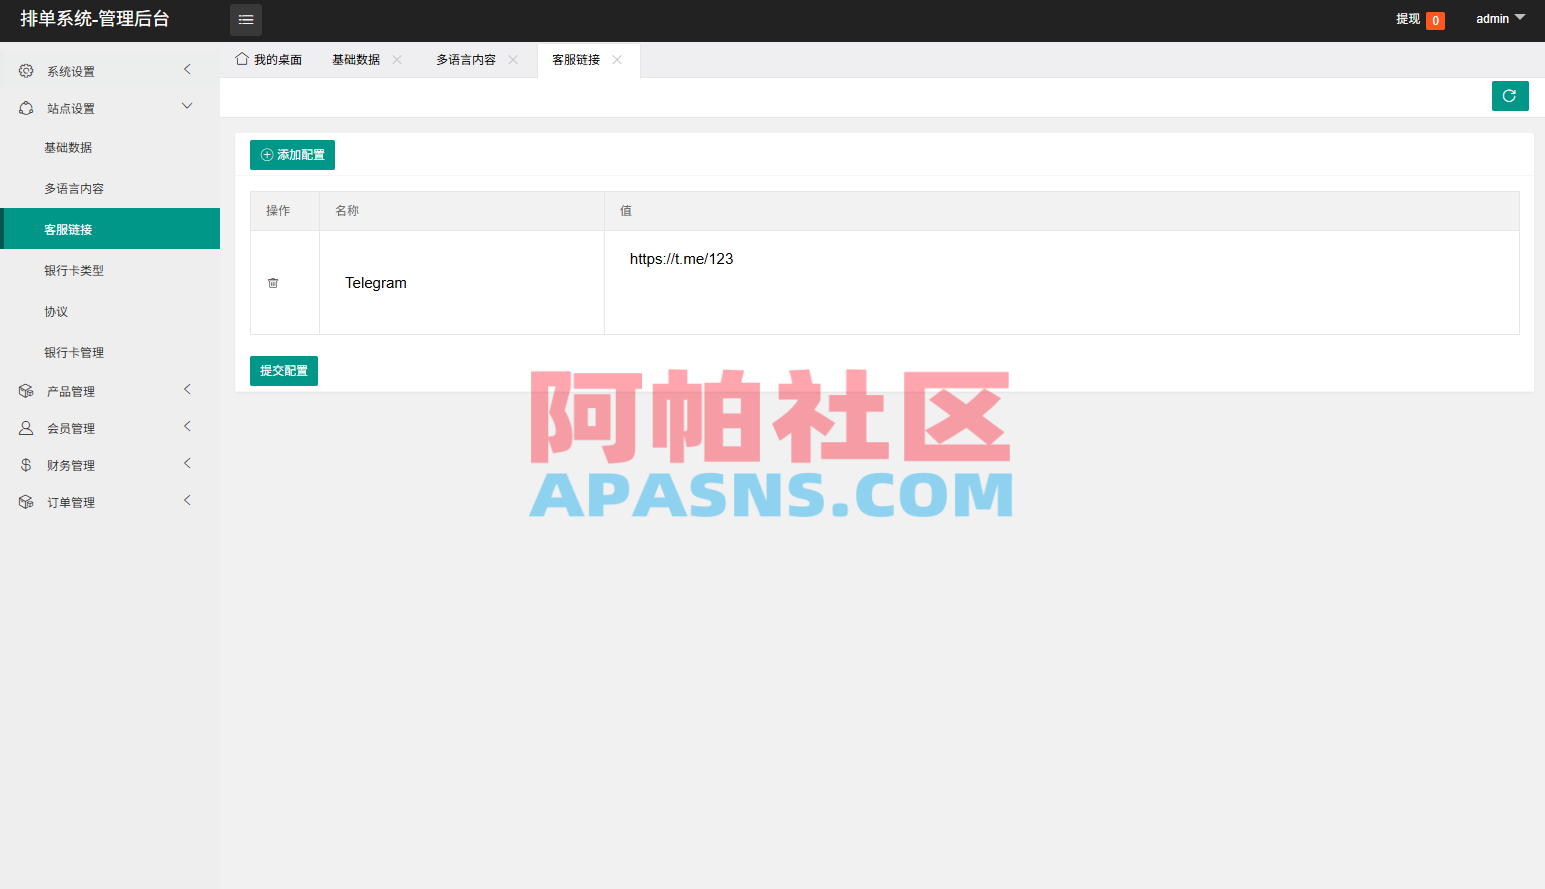Screen dimensions: 1545x889
Task: Click the 排单系统-管理后台 title
Action: coord(95,19)
